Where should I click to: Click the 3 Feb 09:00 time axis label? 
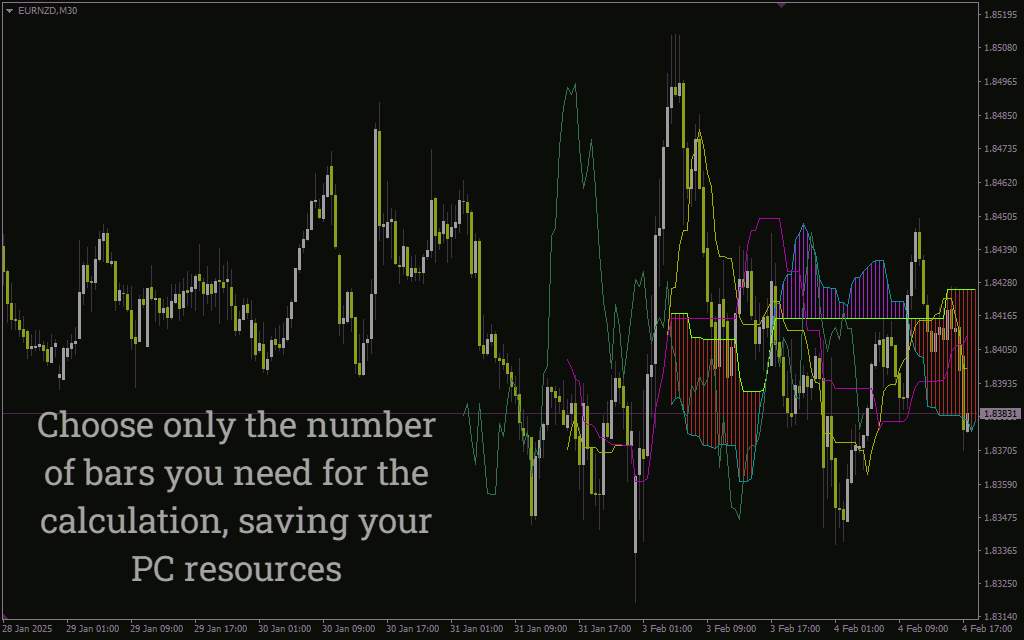733,629
